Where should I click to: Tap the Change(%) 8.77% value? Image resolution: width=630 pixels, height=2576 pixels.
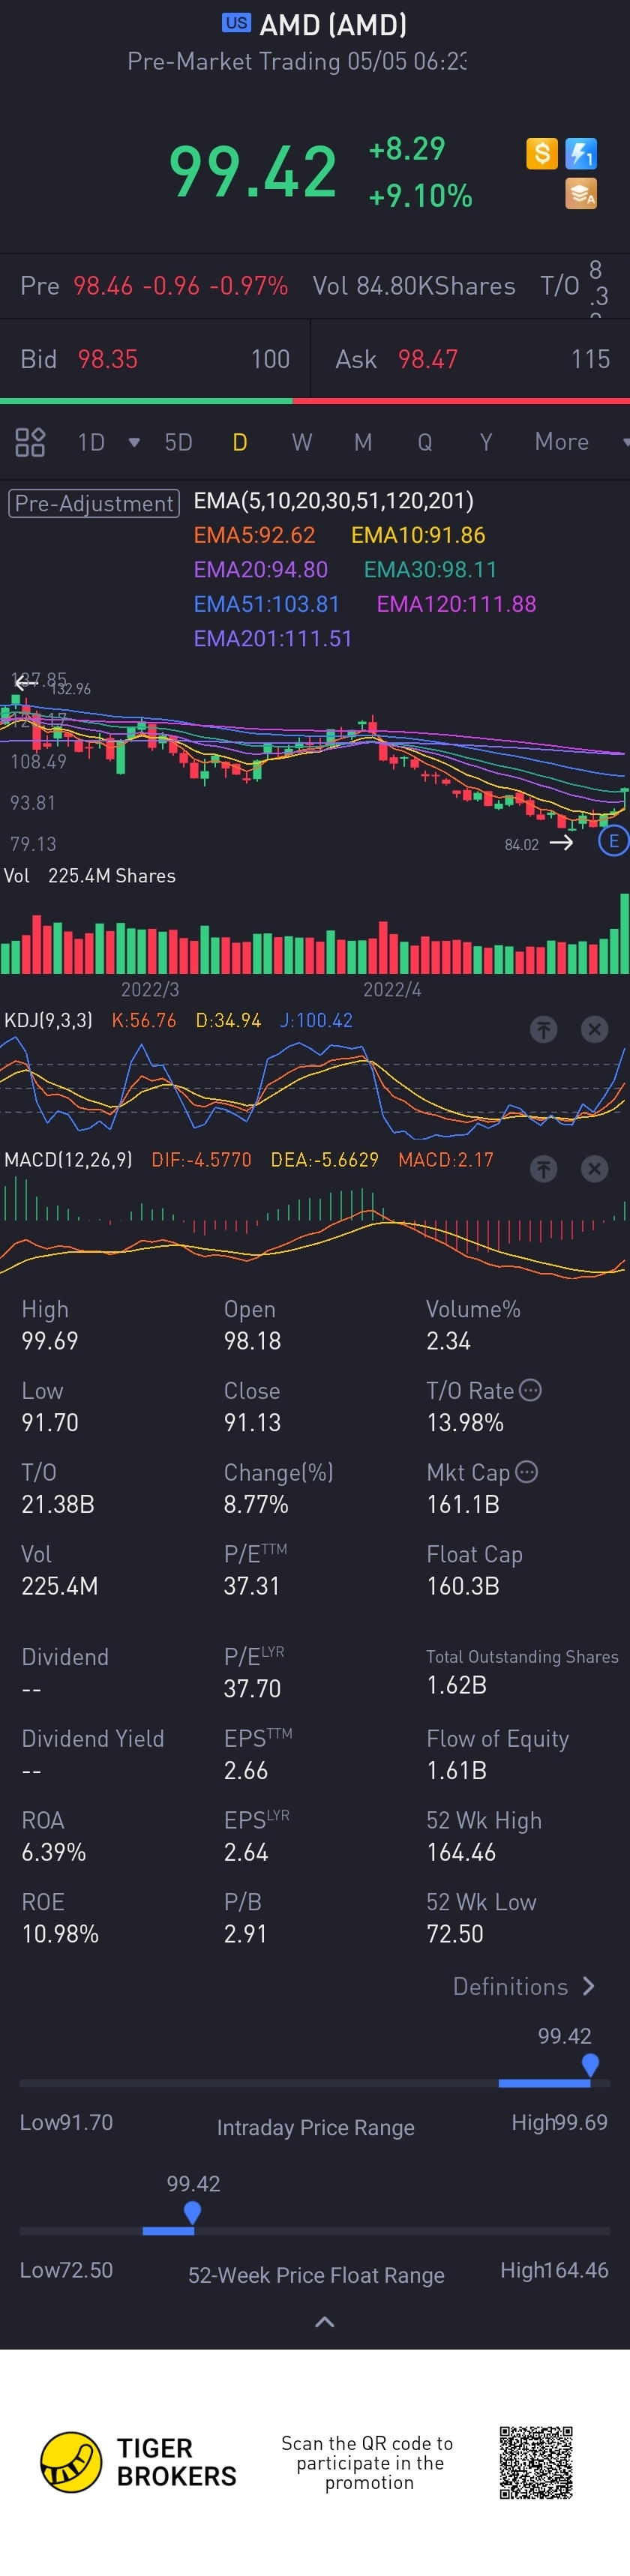pos(256,1504)
